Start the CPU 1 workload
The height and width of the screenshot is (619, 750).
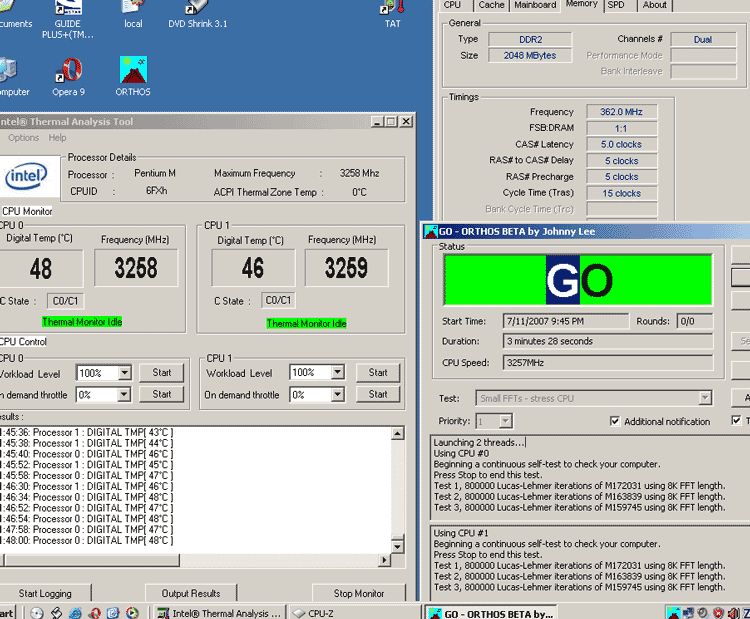[x=378, y=373]
